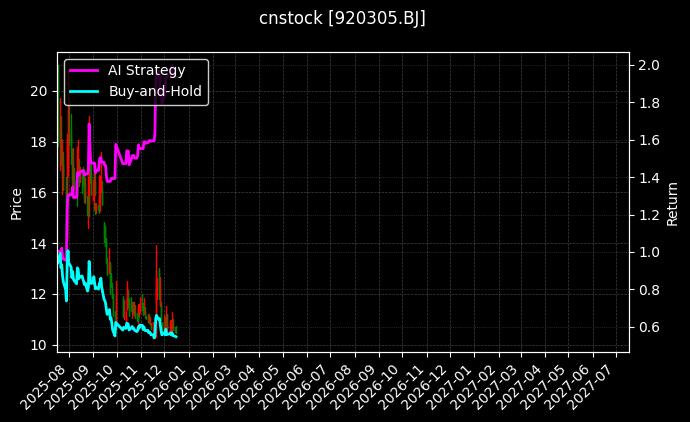Click the 18 price tick label

coord(38,142)
